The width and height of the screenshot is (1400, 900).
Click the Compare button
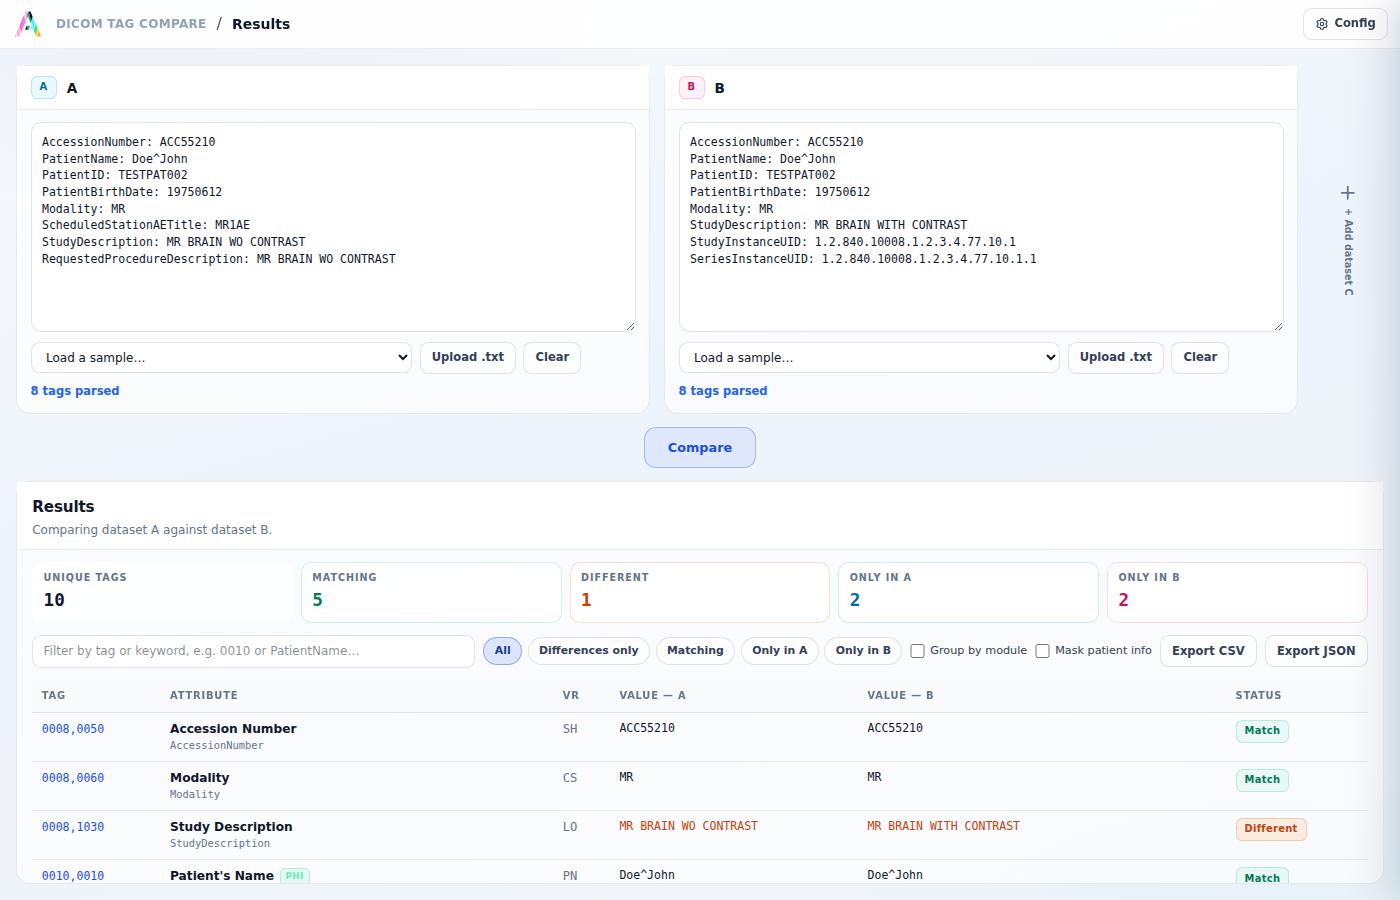coord(700,448)
